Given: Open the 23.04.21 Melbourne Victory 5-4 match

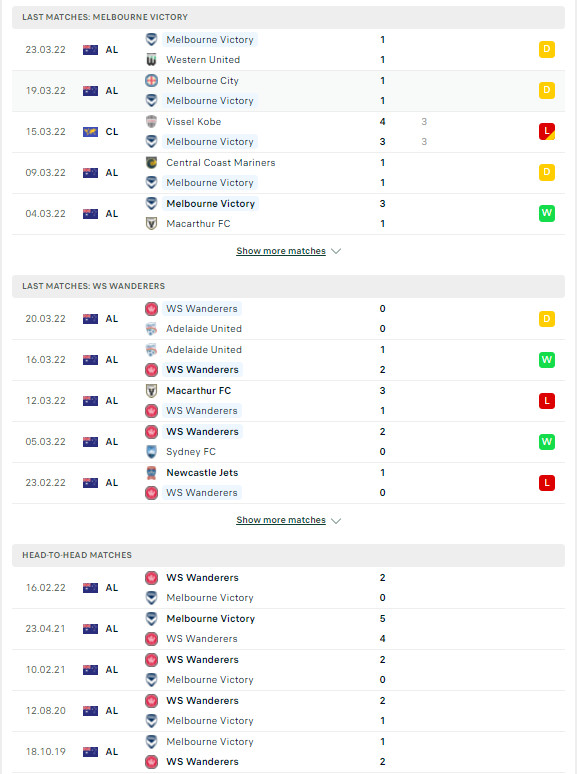Looking at the screenshot, I should point(288,629).
